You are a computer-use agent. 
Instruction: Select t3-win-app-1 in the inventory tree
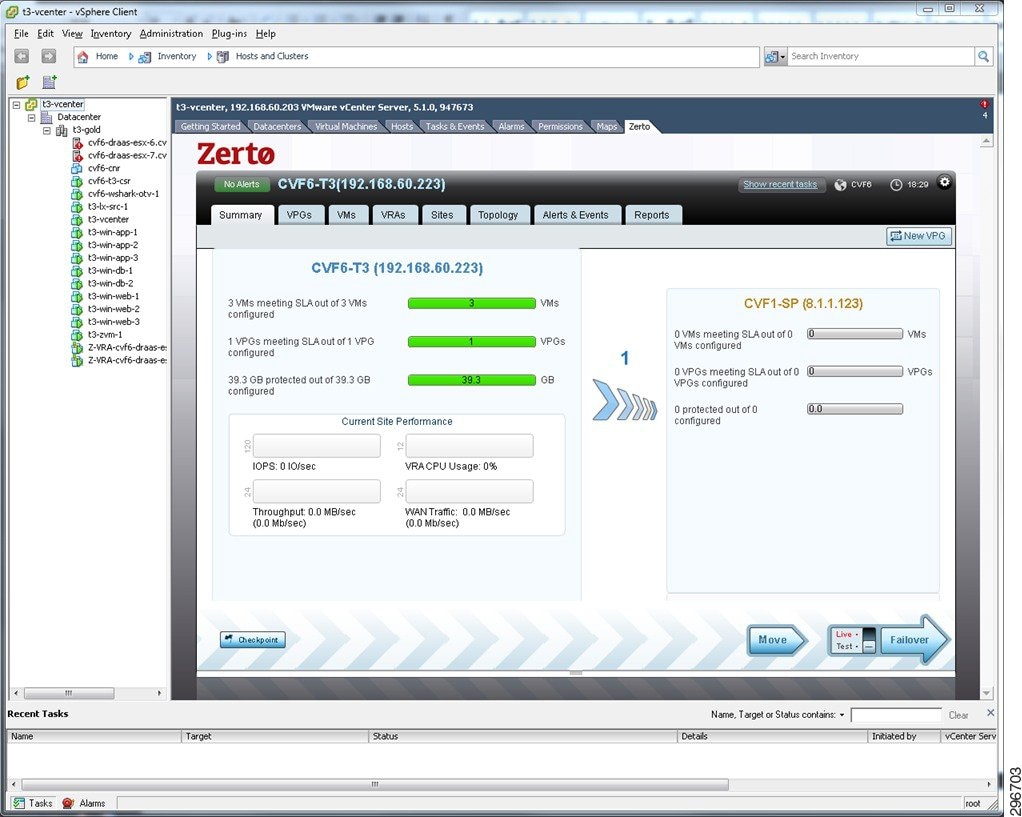[x=104, y=232]
